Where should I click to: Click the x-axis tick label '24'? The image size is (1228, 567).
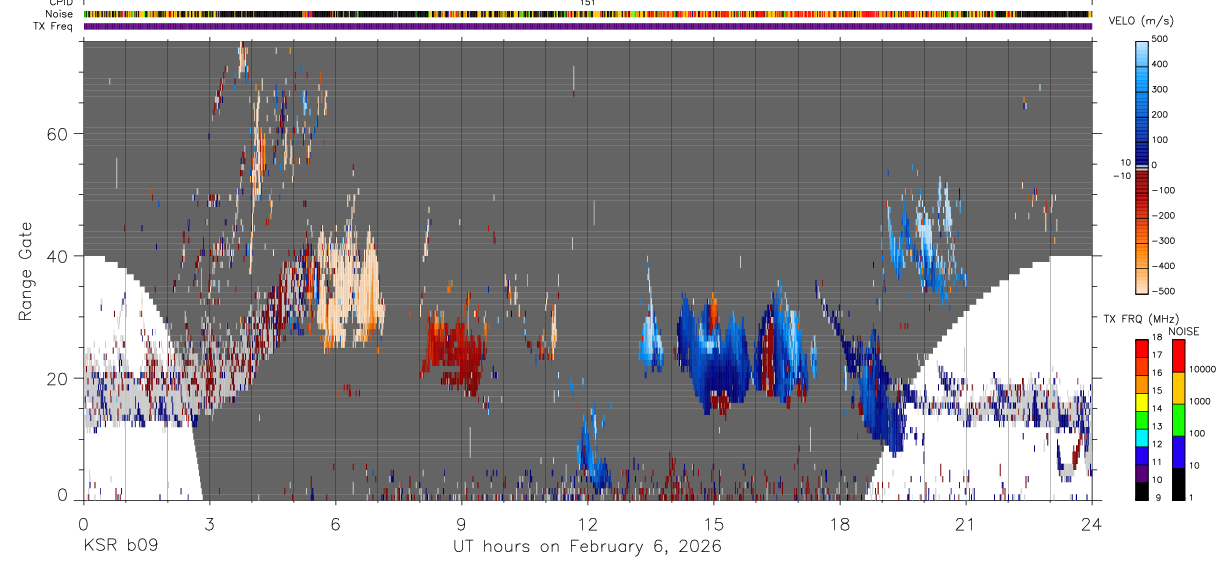[x=1091, y=524]
